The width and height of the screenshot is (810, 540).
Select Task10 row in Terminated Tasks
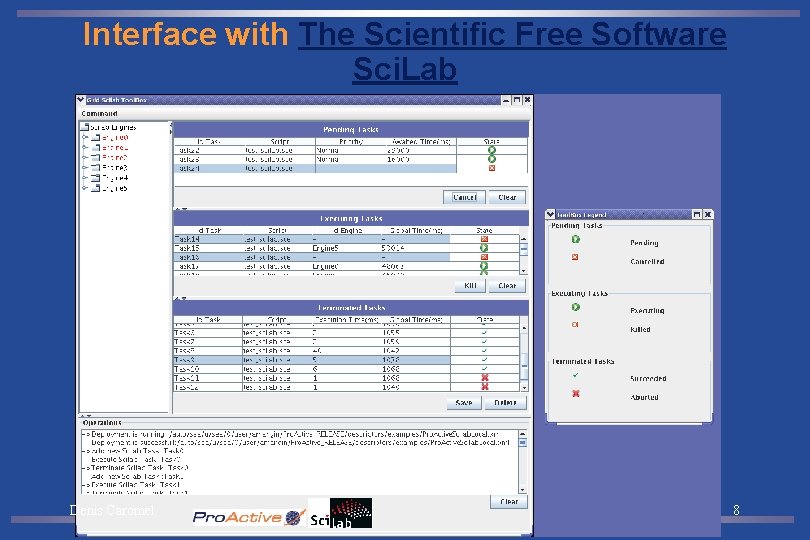pyautogui.click(x=347, y=369)
